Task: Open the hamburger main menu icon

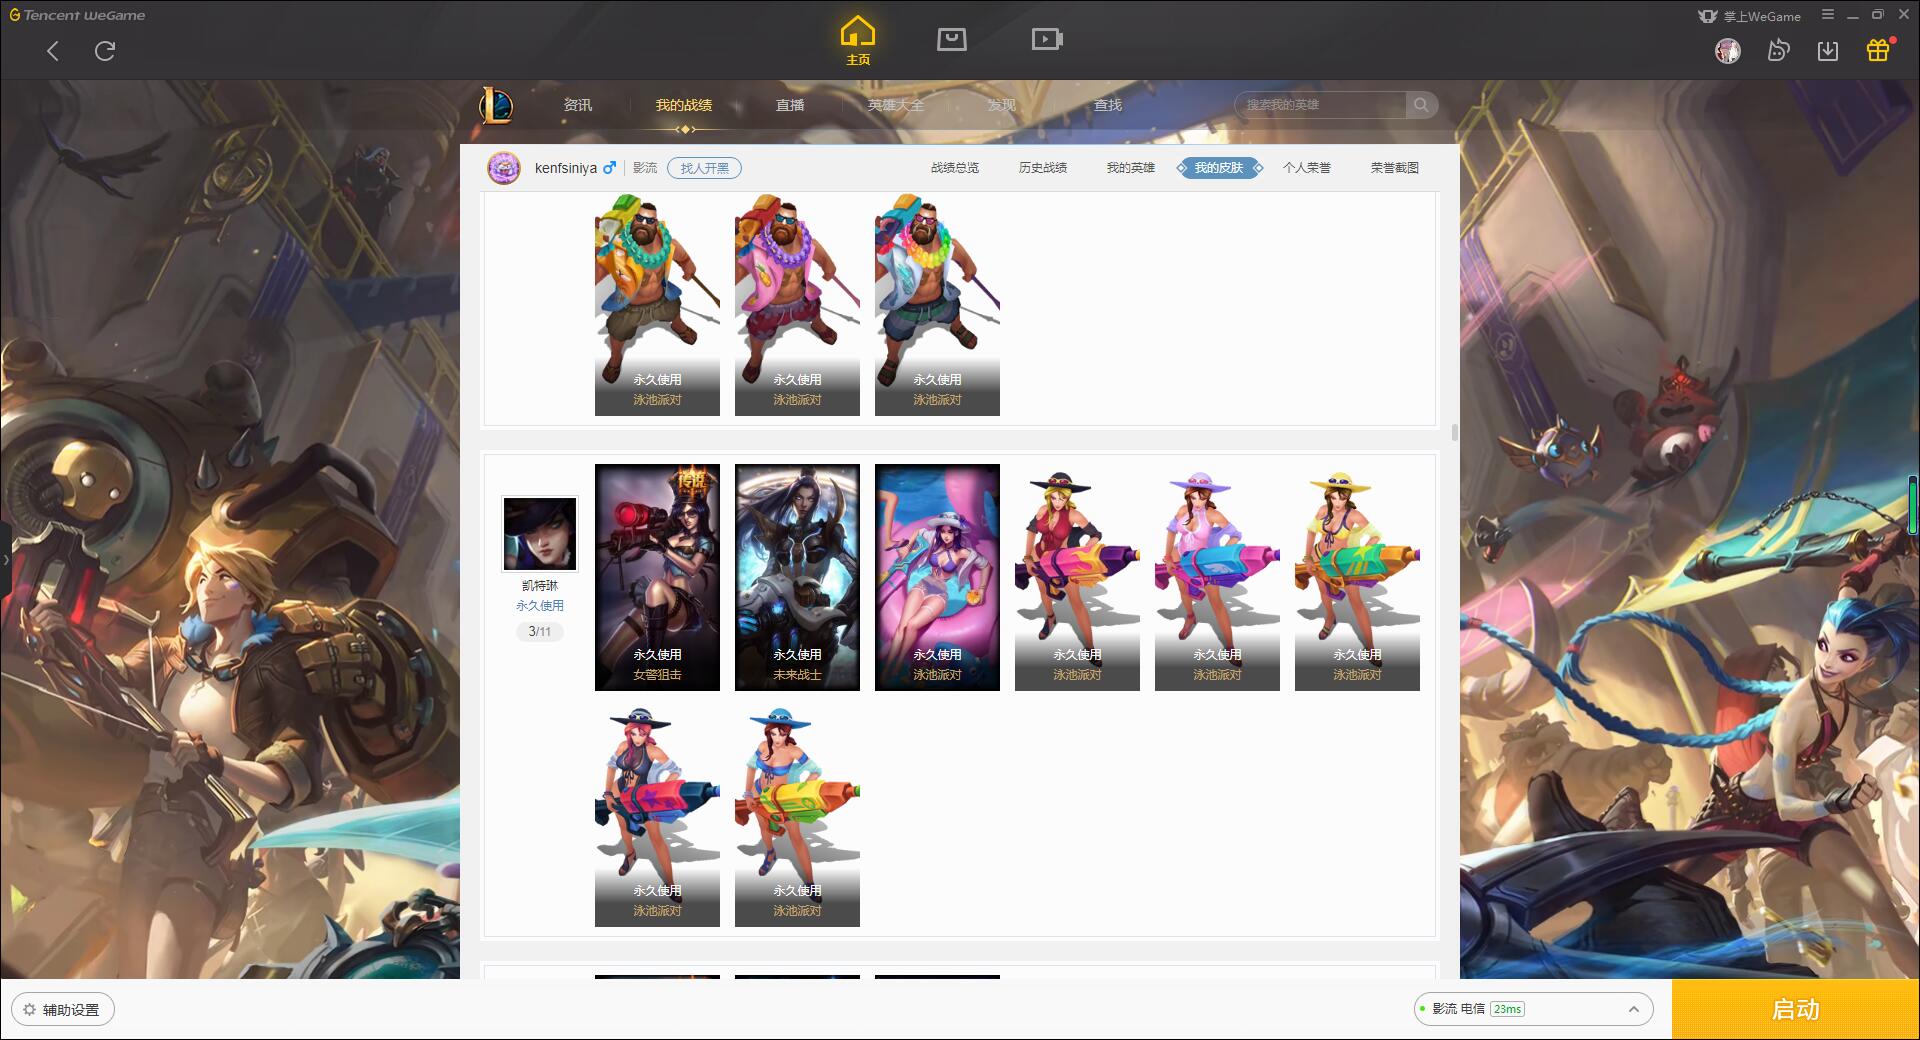Action: tap(1827, 15)
